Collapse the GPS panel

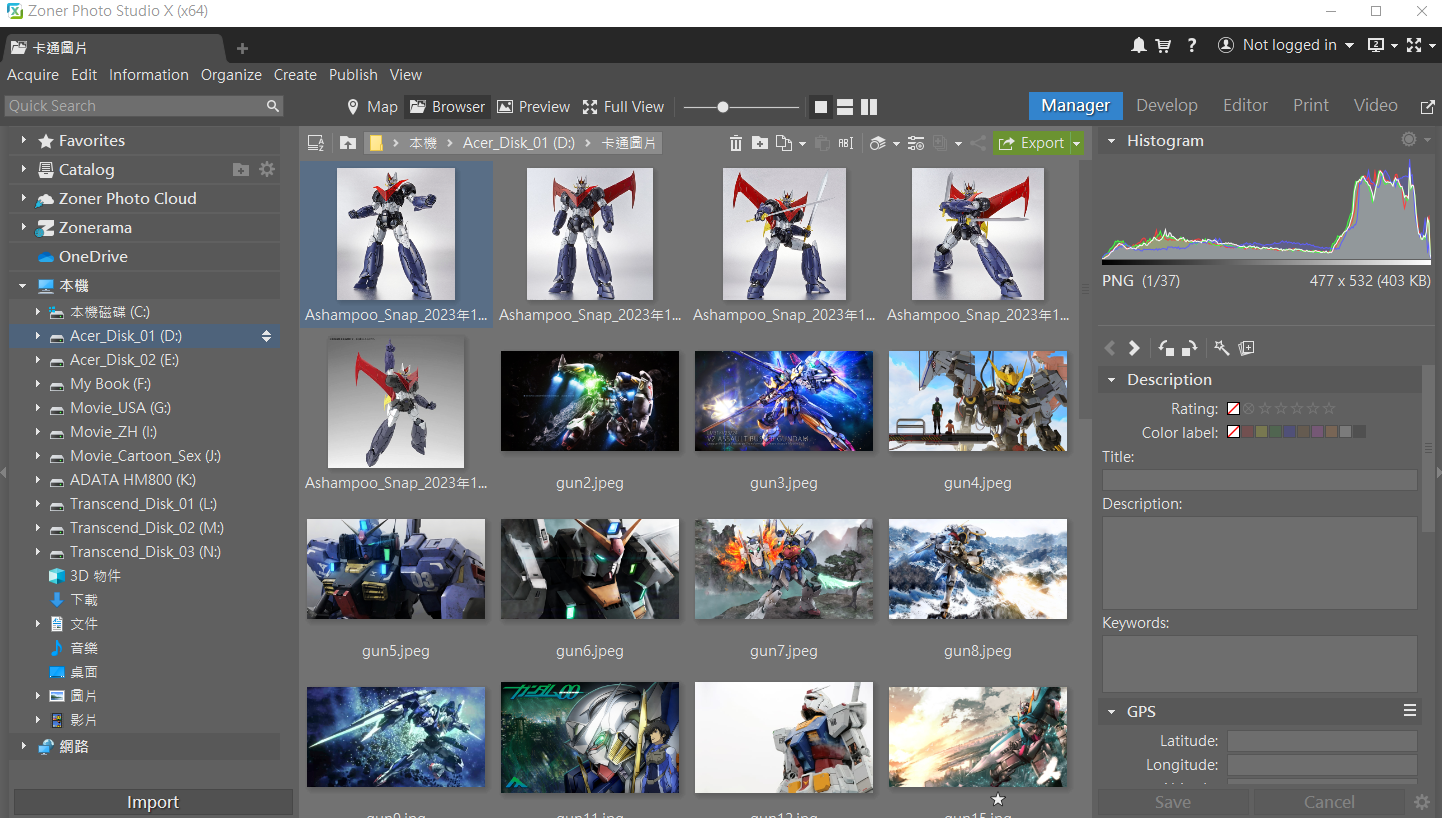point(1111,712)
